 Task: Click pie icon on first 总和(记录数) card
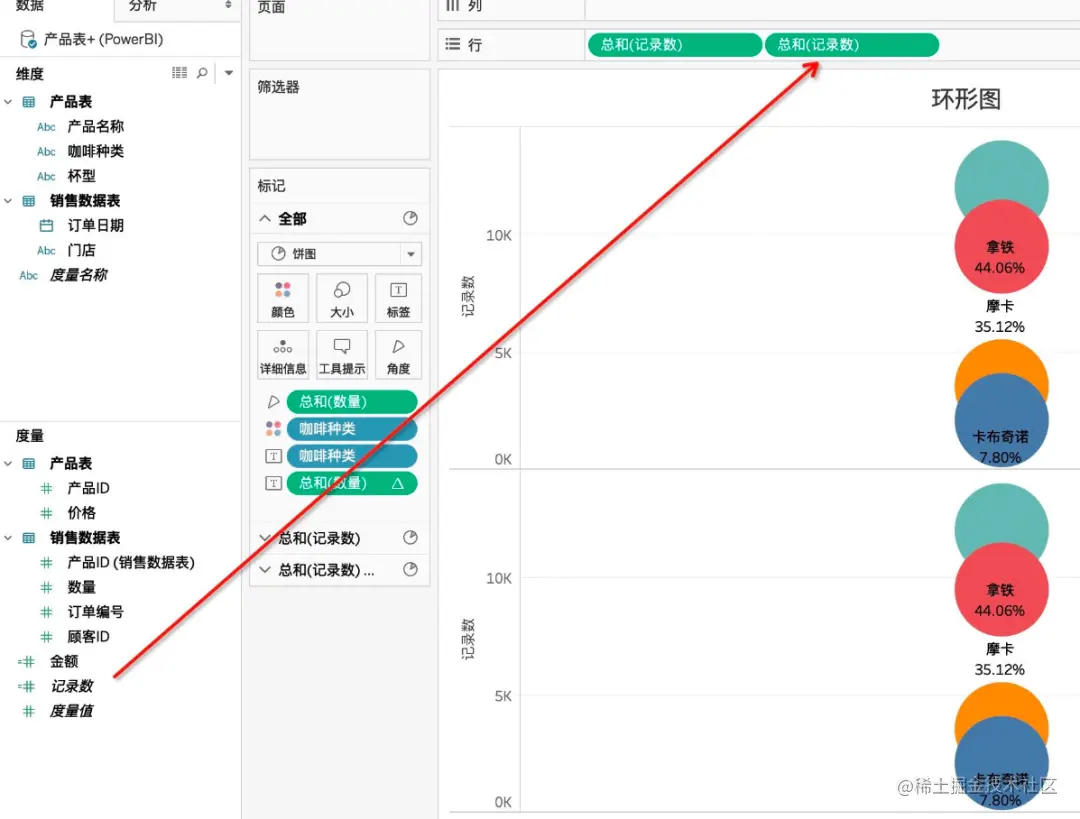pos(411,537)
